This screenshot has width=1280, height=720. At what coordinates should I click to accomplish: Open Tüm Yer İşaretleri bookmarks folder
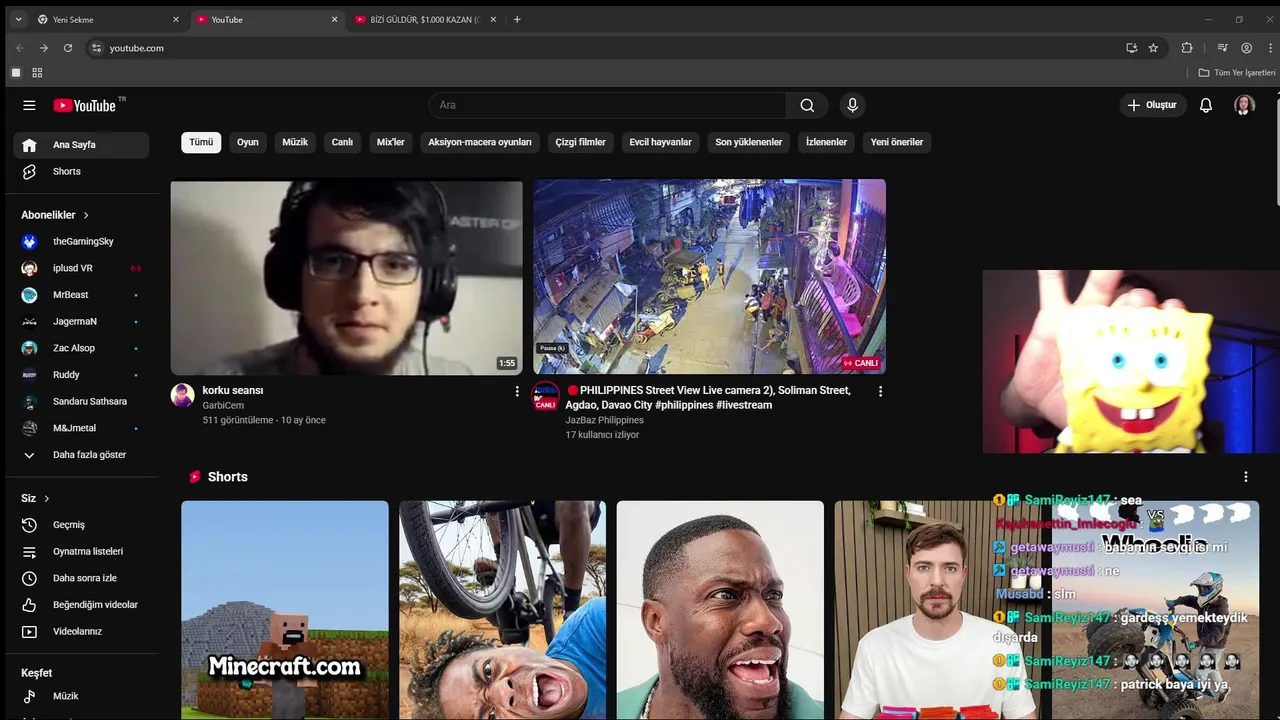pos(1237,73)
